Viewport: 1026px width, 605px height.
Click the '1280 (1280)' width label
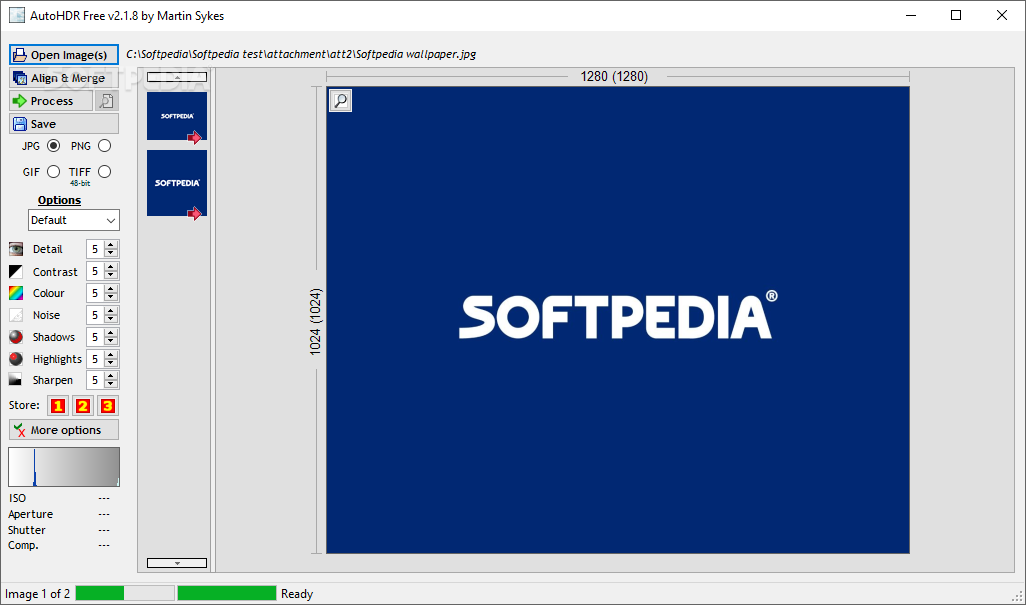point(614,77)
